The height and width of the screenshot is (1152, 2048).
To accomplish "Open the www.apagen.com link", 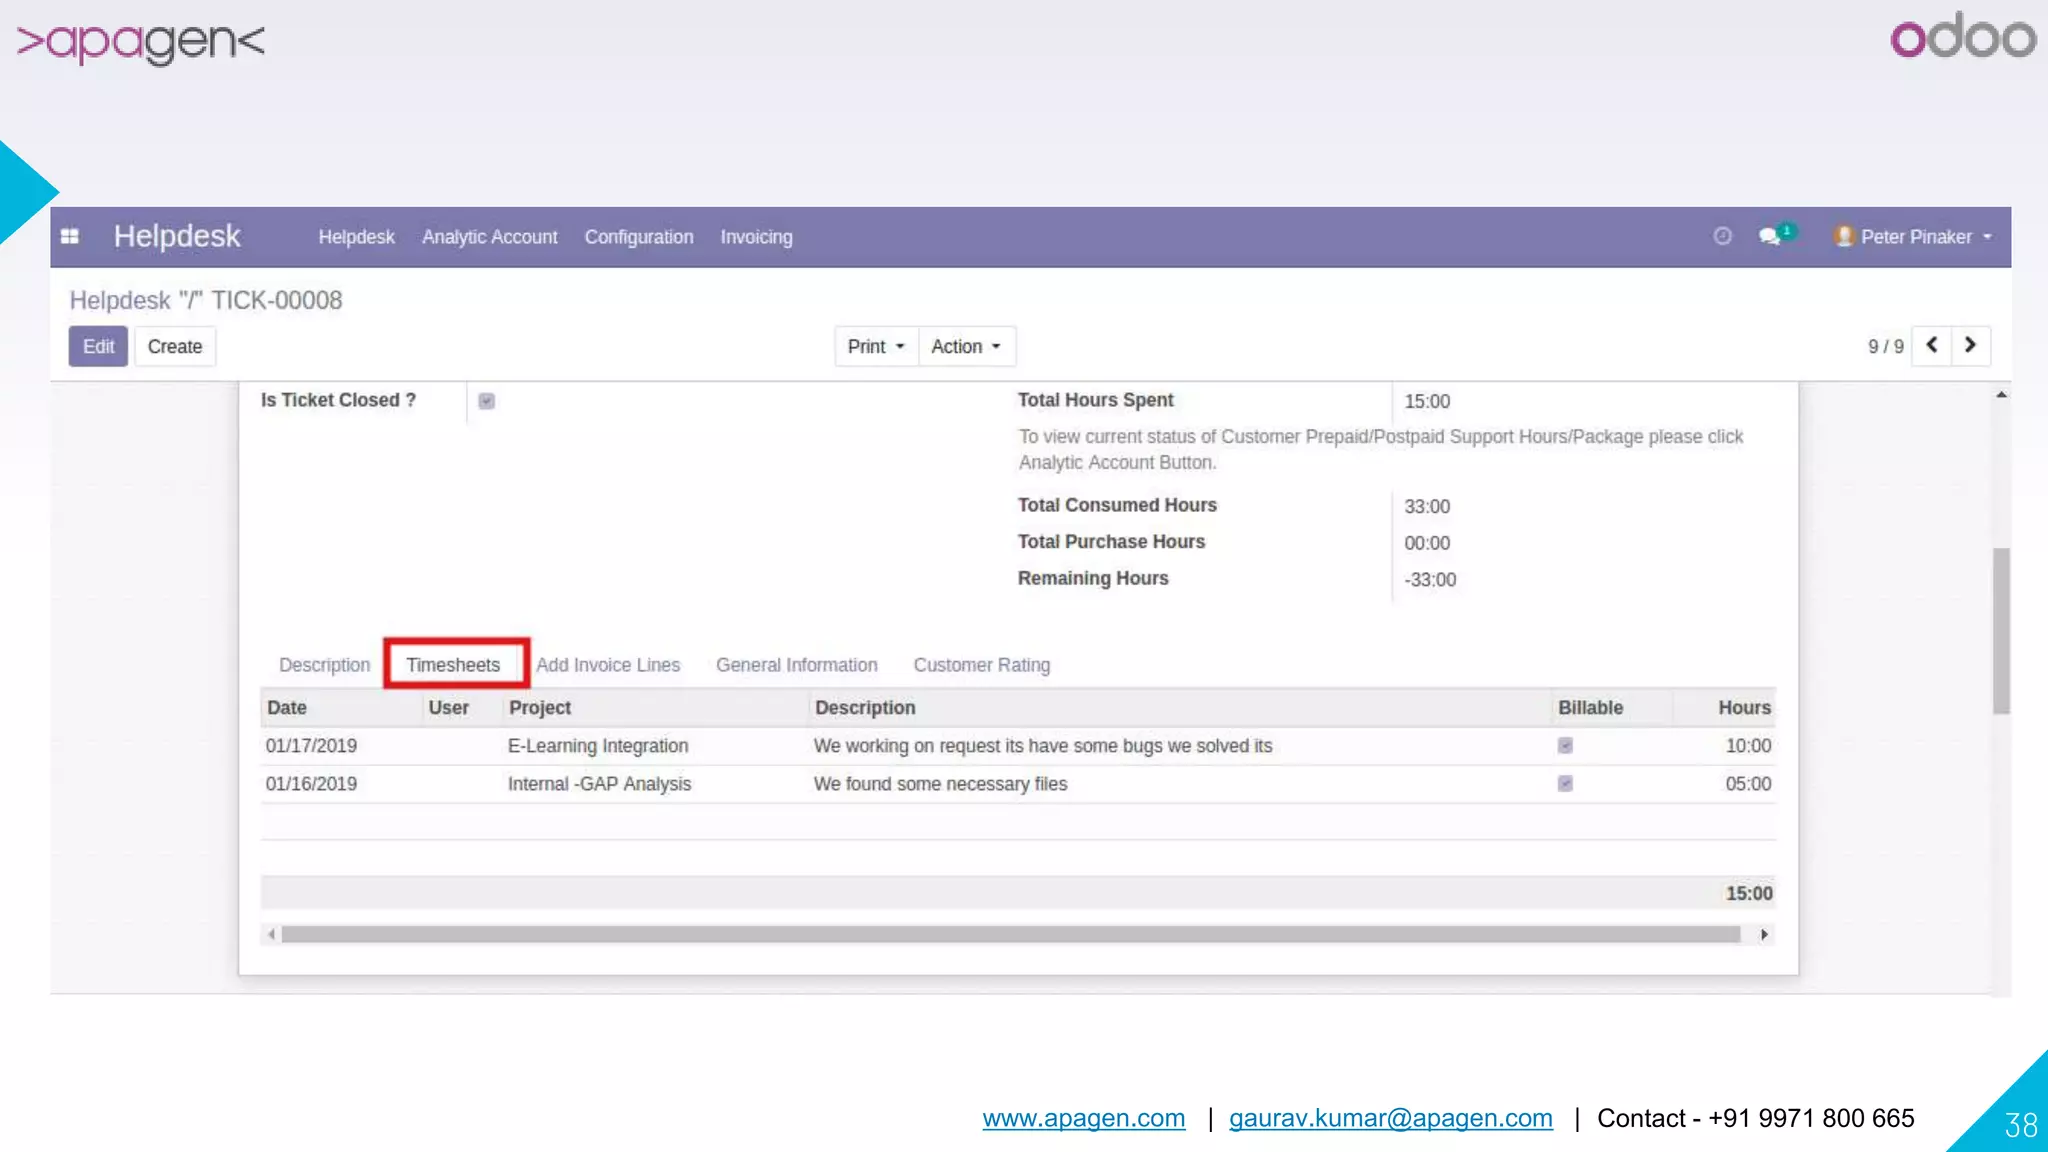I will click(x=1083, y=1118).
